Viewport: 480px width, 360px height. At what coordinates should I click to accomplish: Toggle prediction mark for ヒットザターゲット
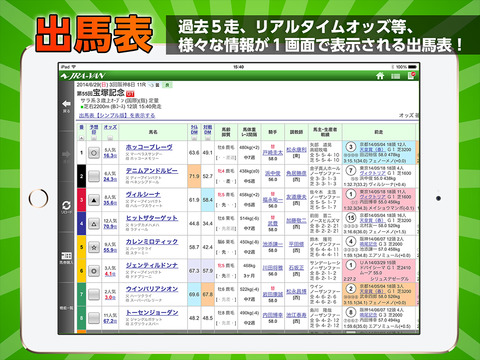tap(94, 224)
